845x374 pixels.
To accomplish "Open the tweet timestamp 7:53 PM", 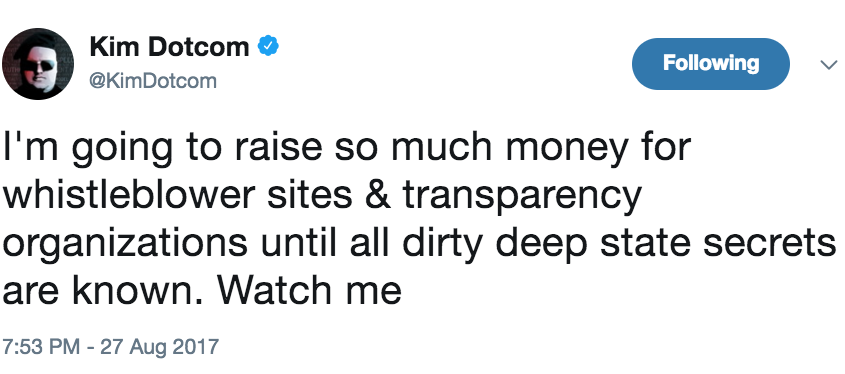I will 41,346.
